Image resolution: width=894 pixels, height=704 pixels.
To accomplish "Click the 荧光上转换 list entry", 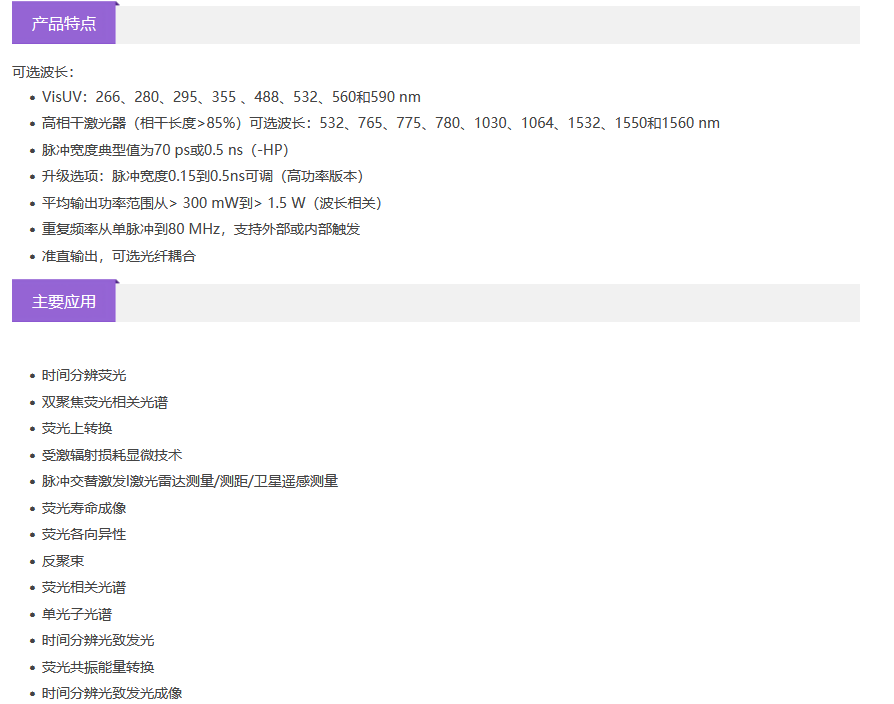I will (x=77, y=428).
